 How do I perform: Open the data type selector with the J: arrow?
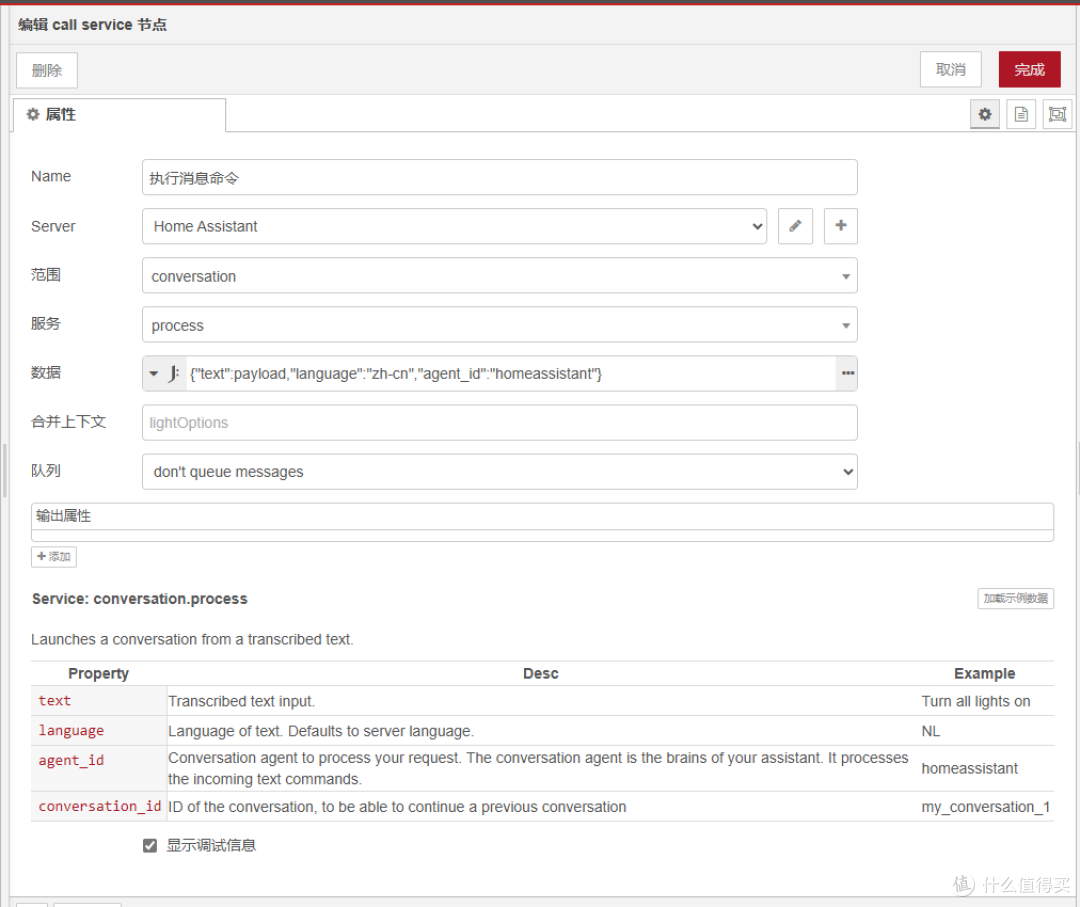click(x=164, y=373)
